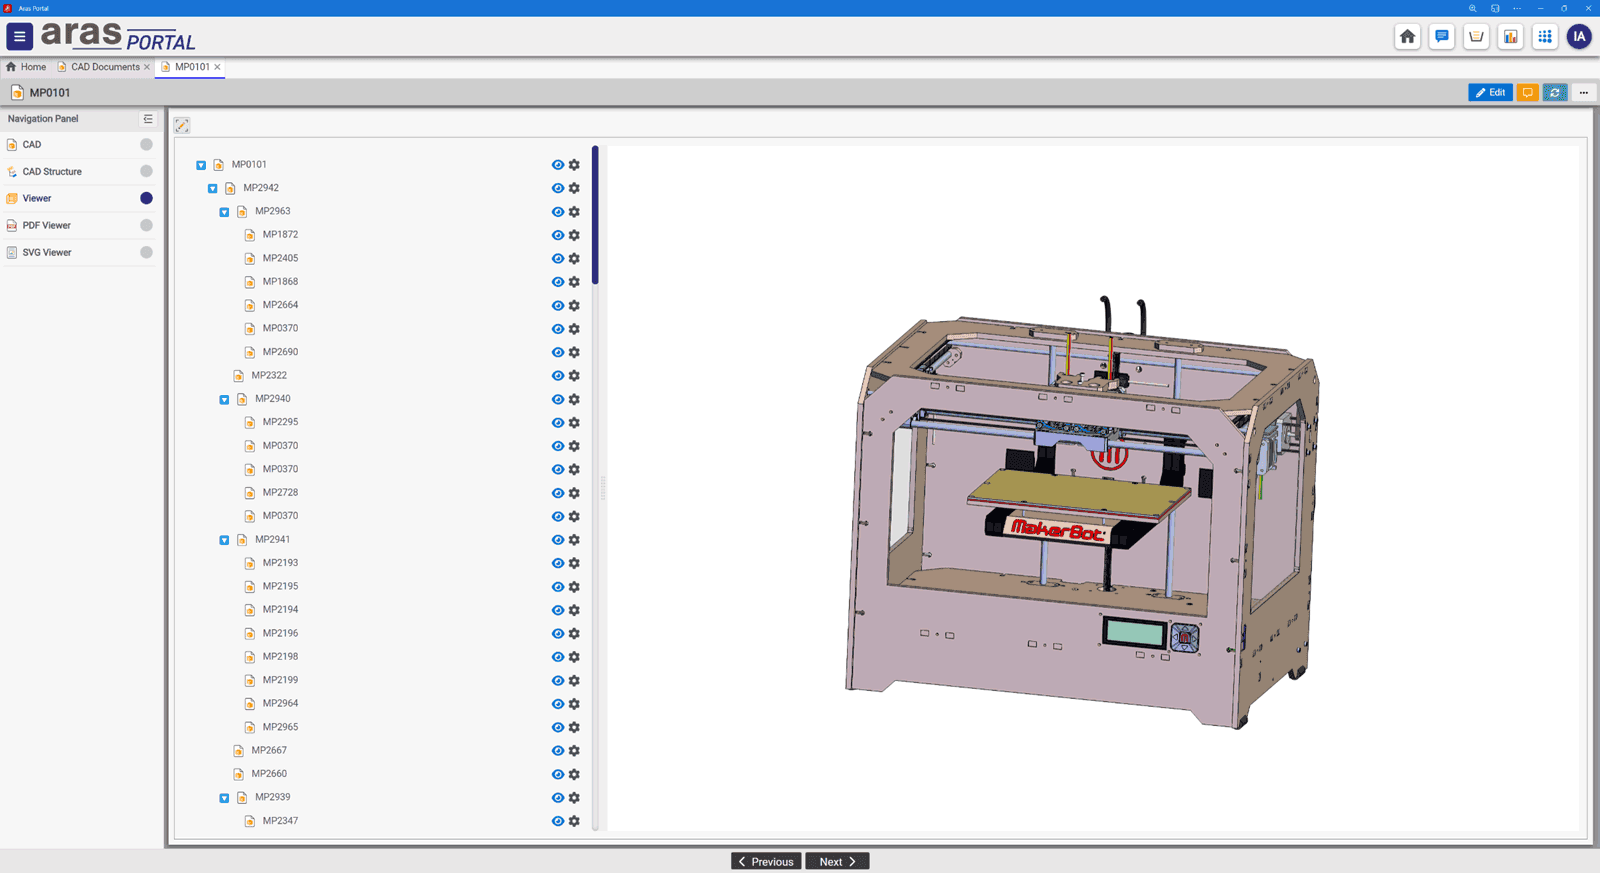The height and width of the screenshot is (873, 1600).
Task: Close the CAD Documents tab
Action: pyautogui.click(x=147, y=67)
